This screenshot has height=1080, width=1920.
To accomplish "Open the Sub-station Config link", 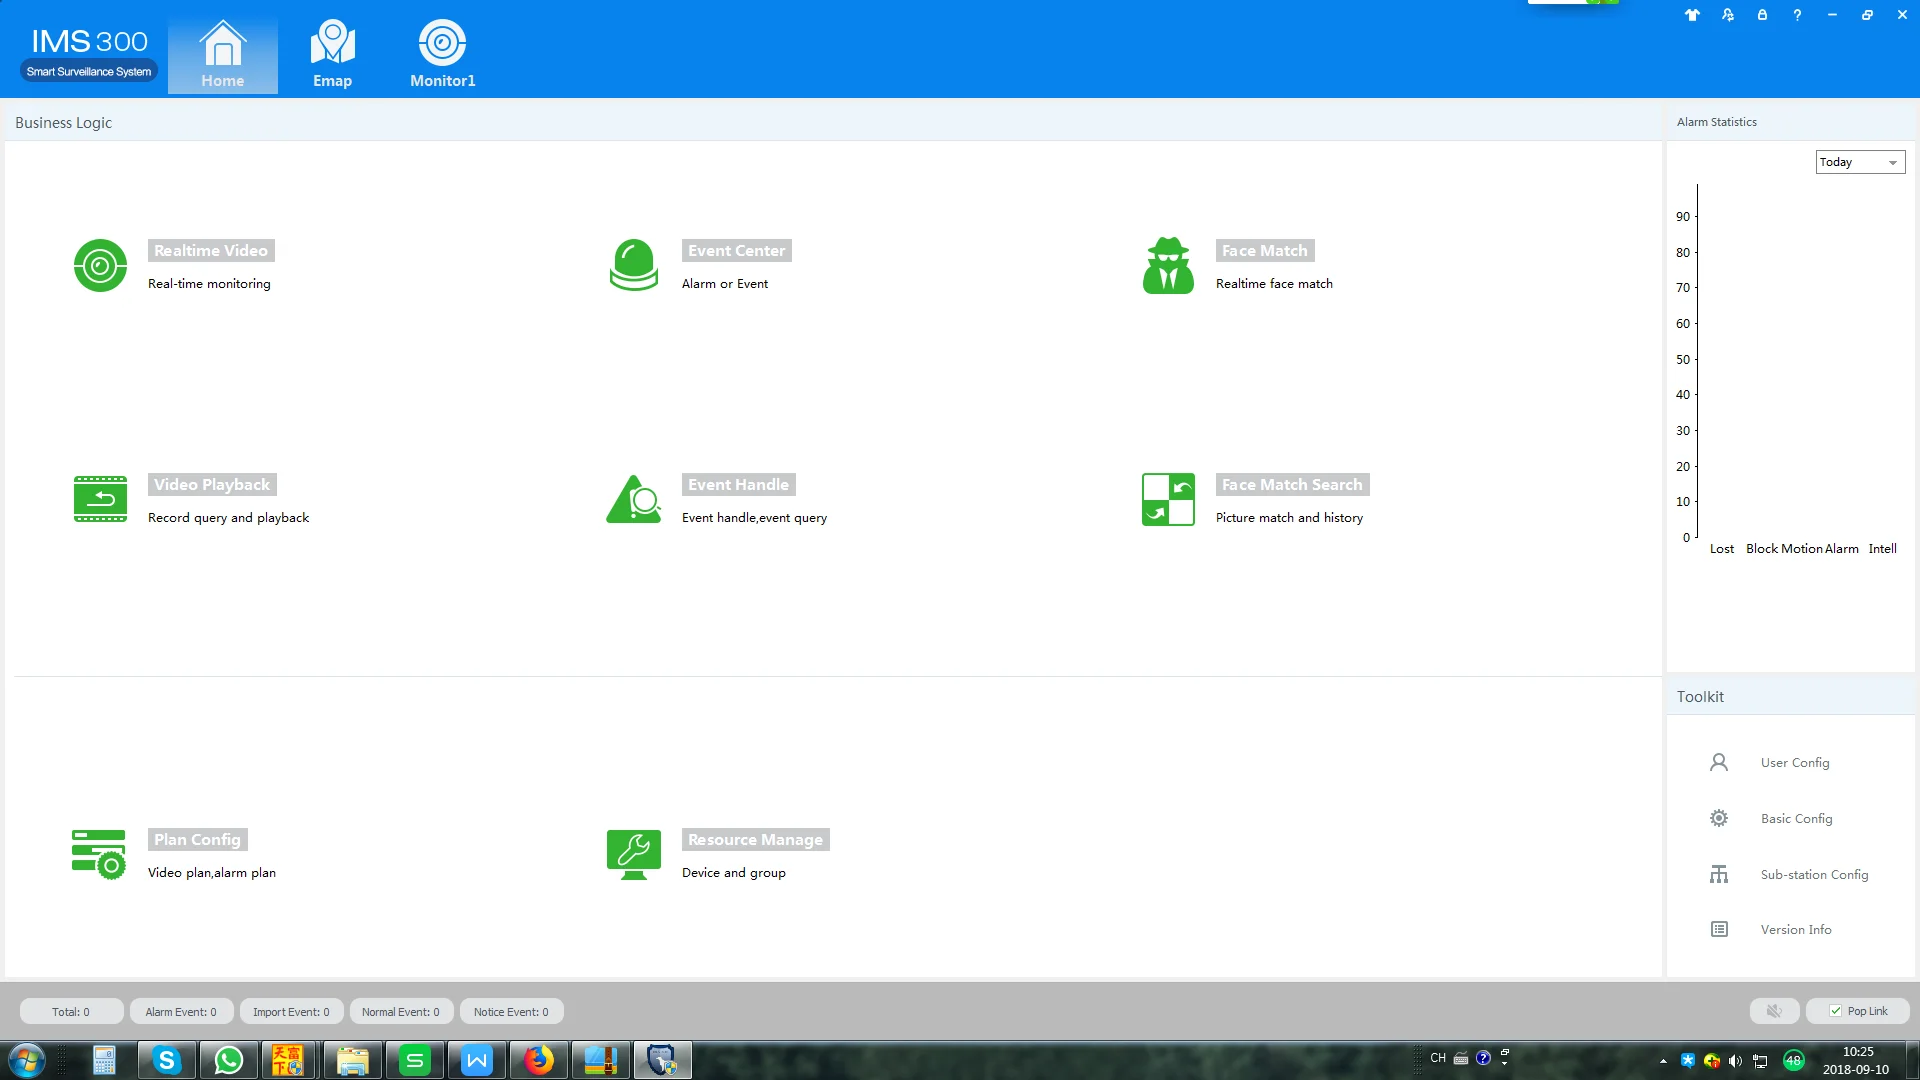I will [x=1814, y=874].
